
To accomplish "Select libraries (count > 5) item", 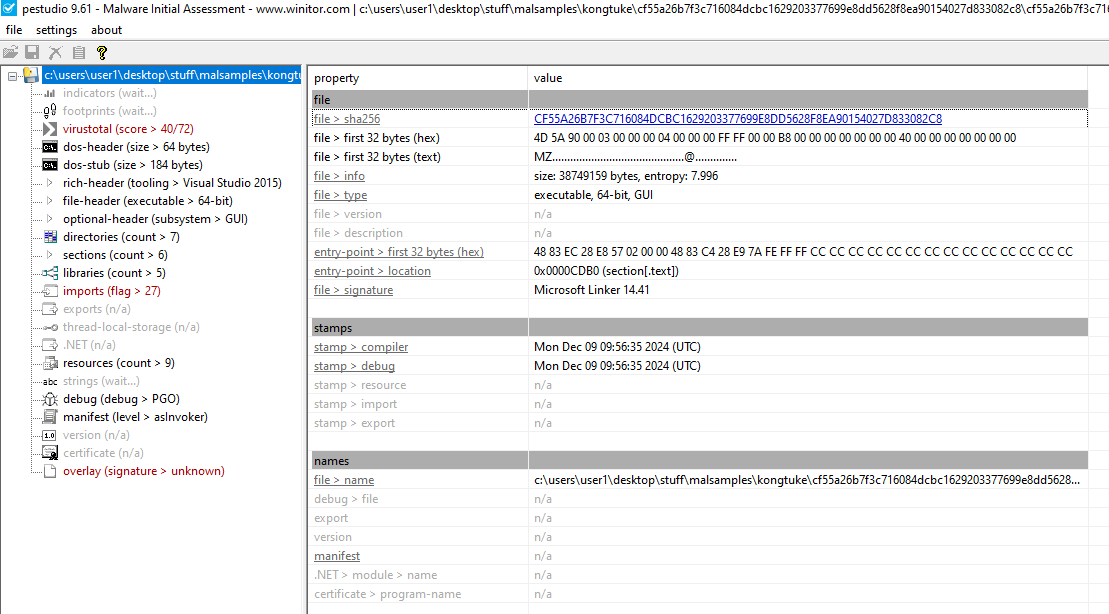I will [114, 273].
